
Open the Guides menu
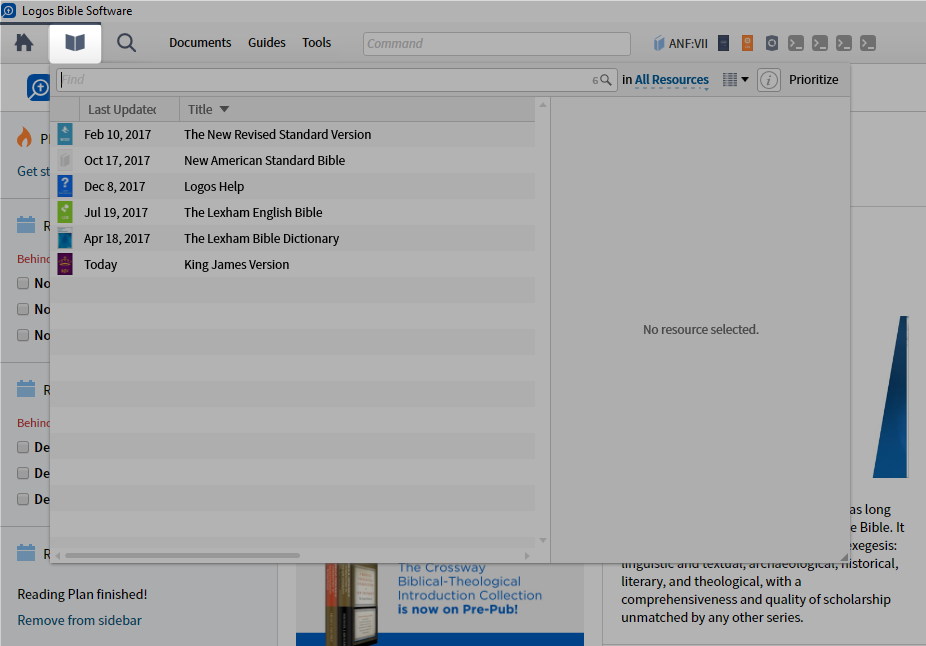(x=266, y=43)
